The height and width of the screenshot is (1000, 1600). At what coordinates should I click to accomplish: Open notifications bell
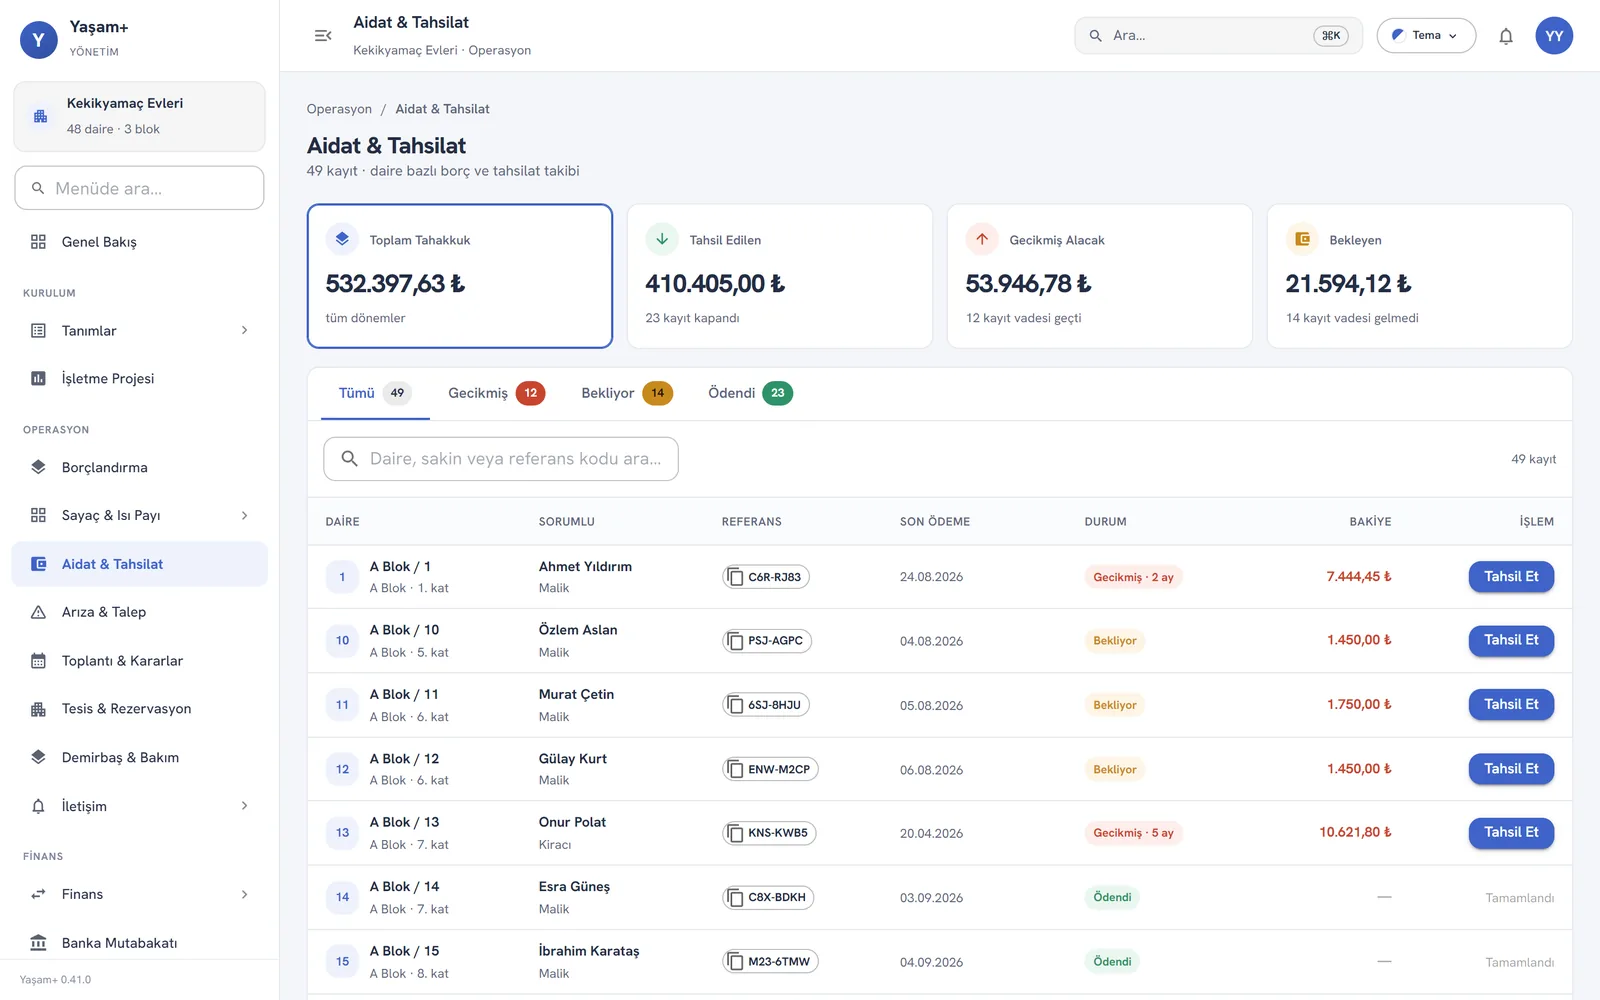(1505, 36)
